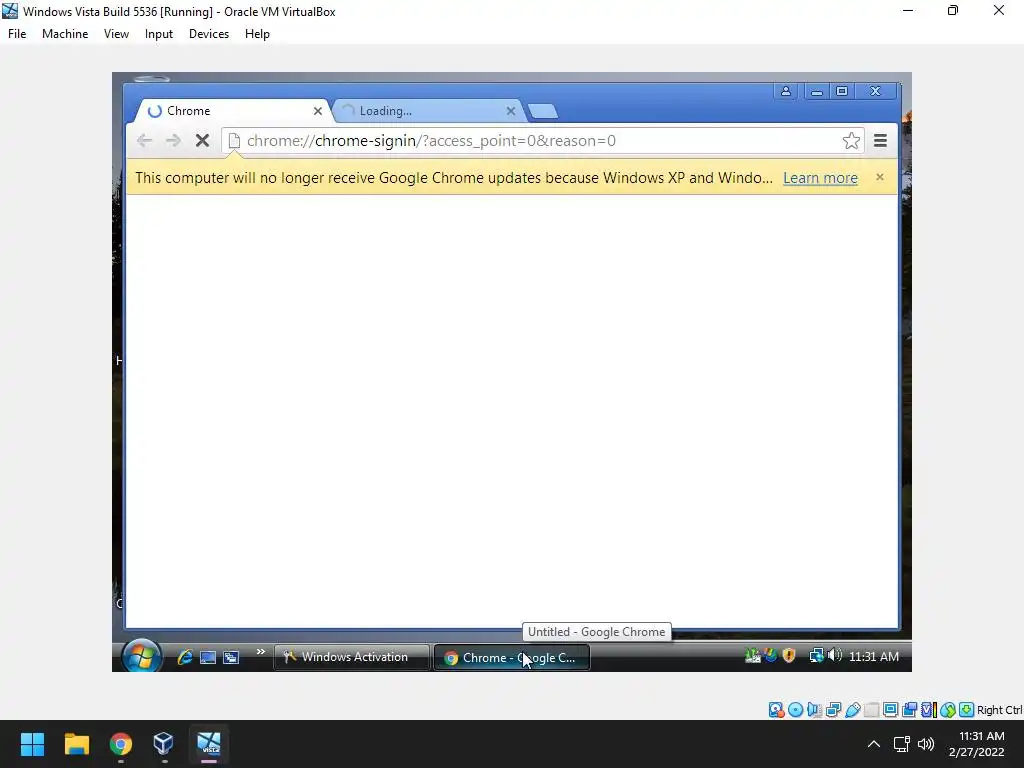The image size is (1024, 768).
Task: Open File Explorer from host taskbar
Action: click(76, 744)
